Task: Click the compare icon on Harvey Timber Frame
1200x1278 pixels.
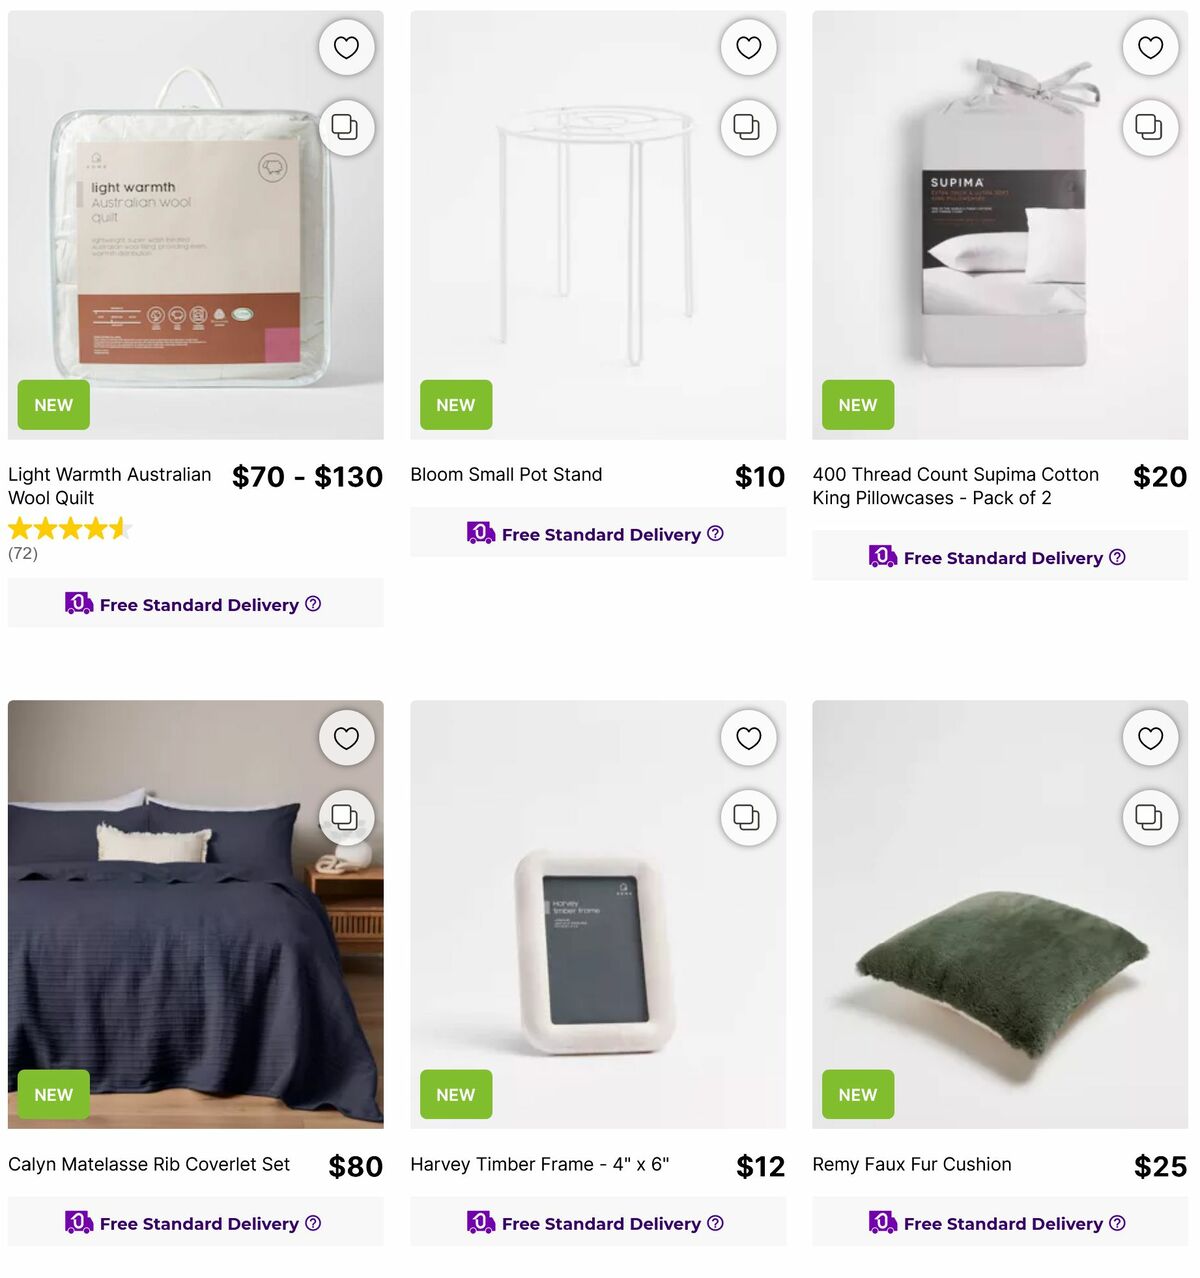Action: tap(748, 818)
